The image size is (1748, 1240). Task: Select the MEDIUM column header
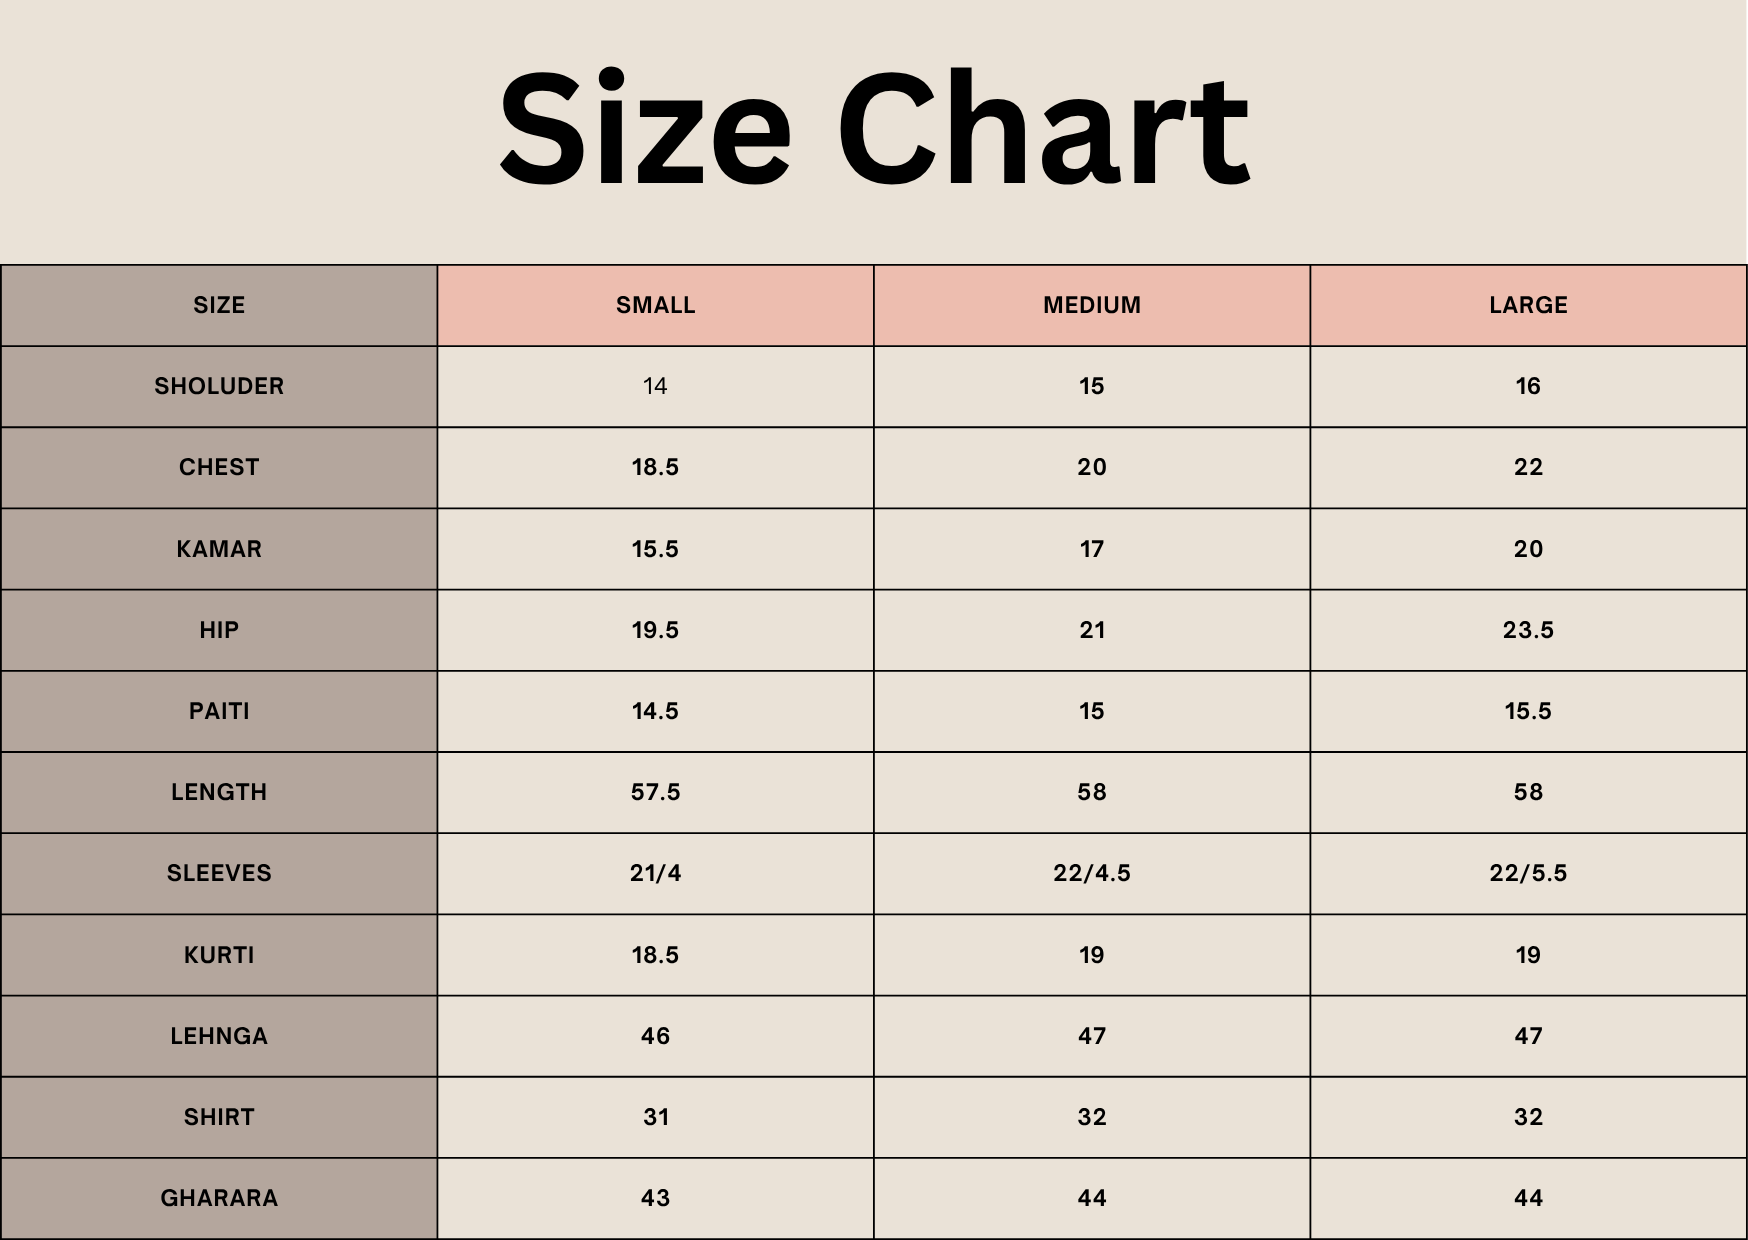pos(1091,305)
